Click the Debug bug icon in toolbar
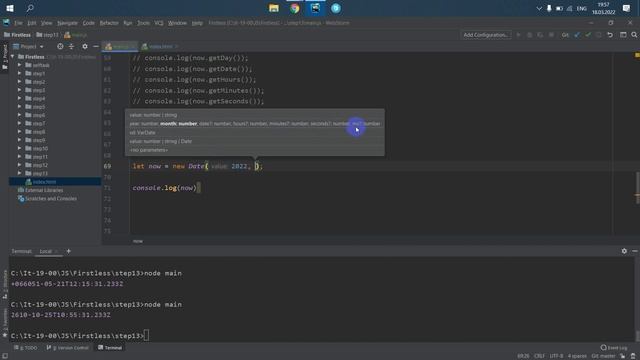640x360 pixels. 529,35
